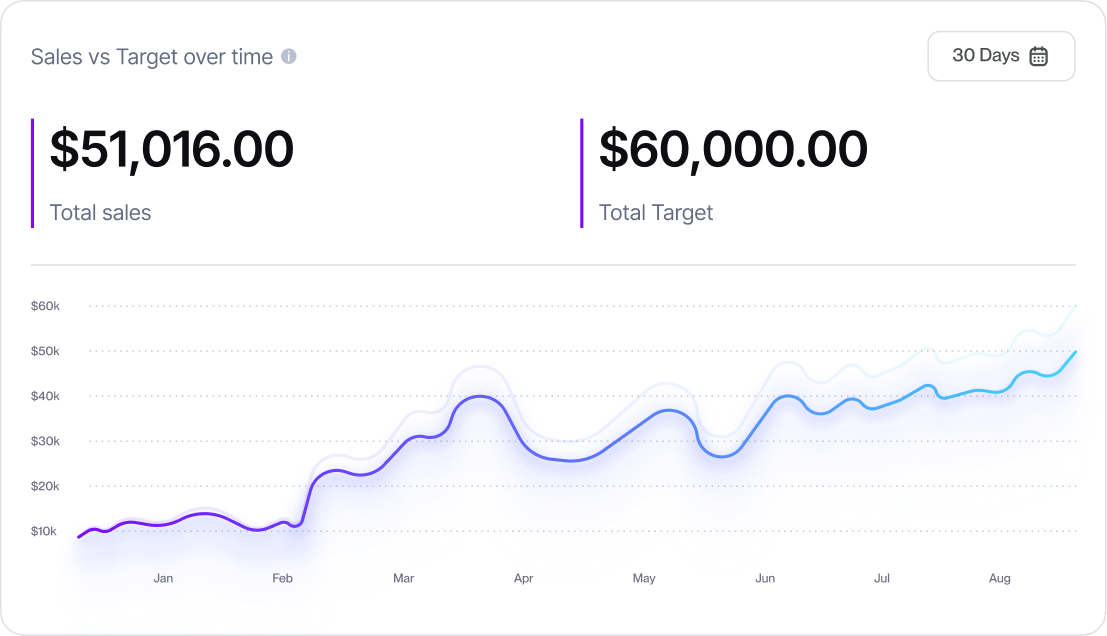Image resolution: width=1107 pixels, height=636 pixels.
Task: Click the info icon next to the chart title
Action: click(290, 57)
